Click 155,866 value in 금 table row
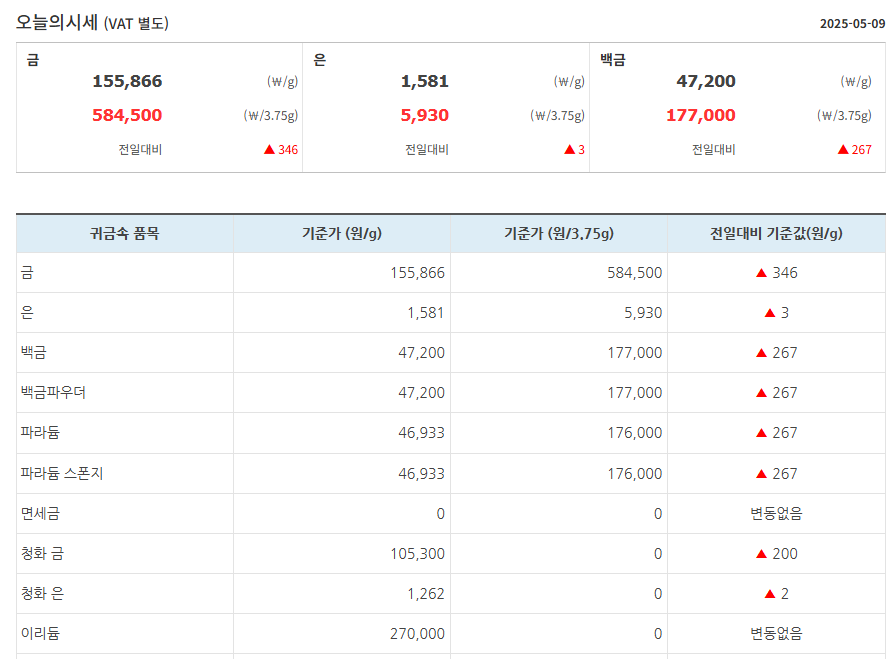 (417, 273)
